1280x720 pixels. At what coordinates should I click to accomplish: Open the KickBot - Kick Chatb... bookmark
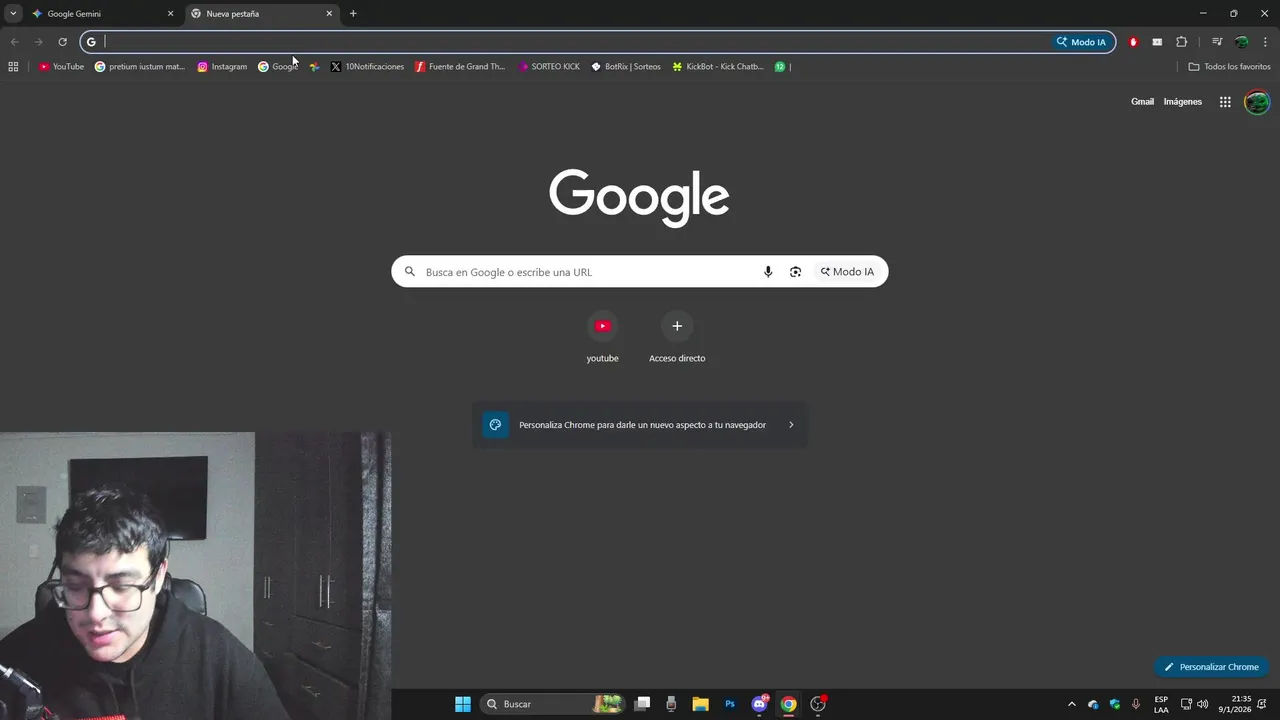[x=718, y=67]
